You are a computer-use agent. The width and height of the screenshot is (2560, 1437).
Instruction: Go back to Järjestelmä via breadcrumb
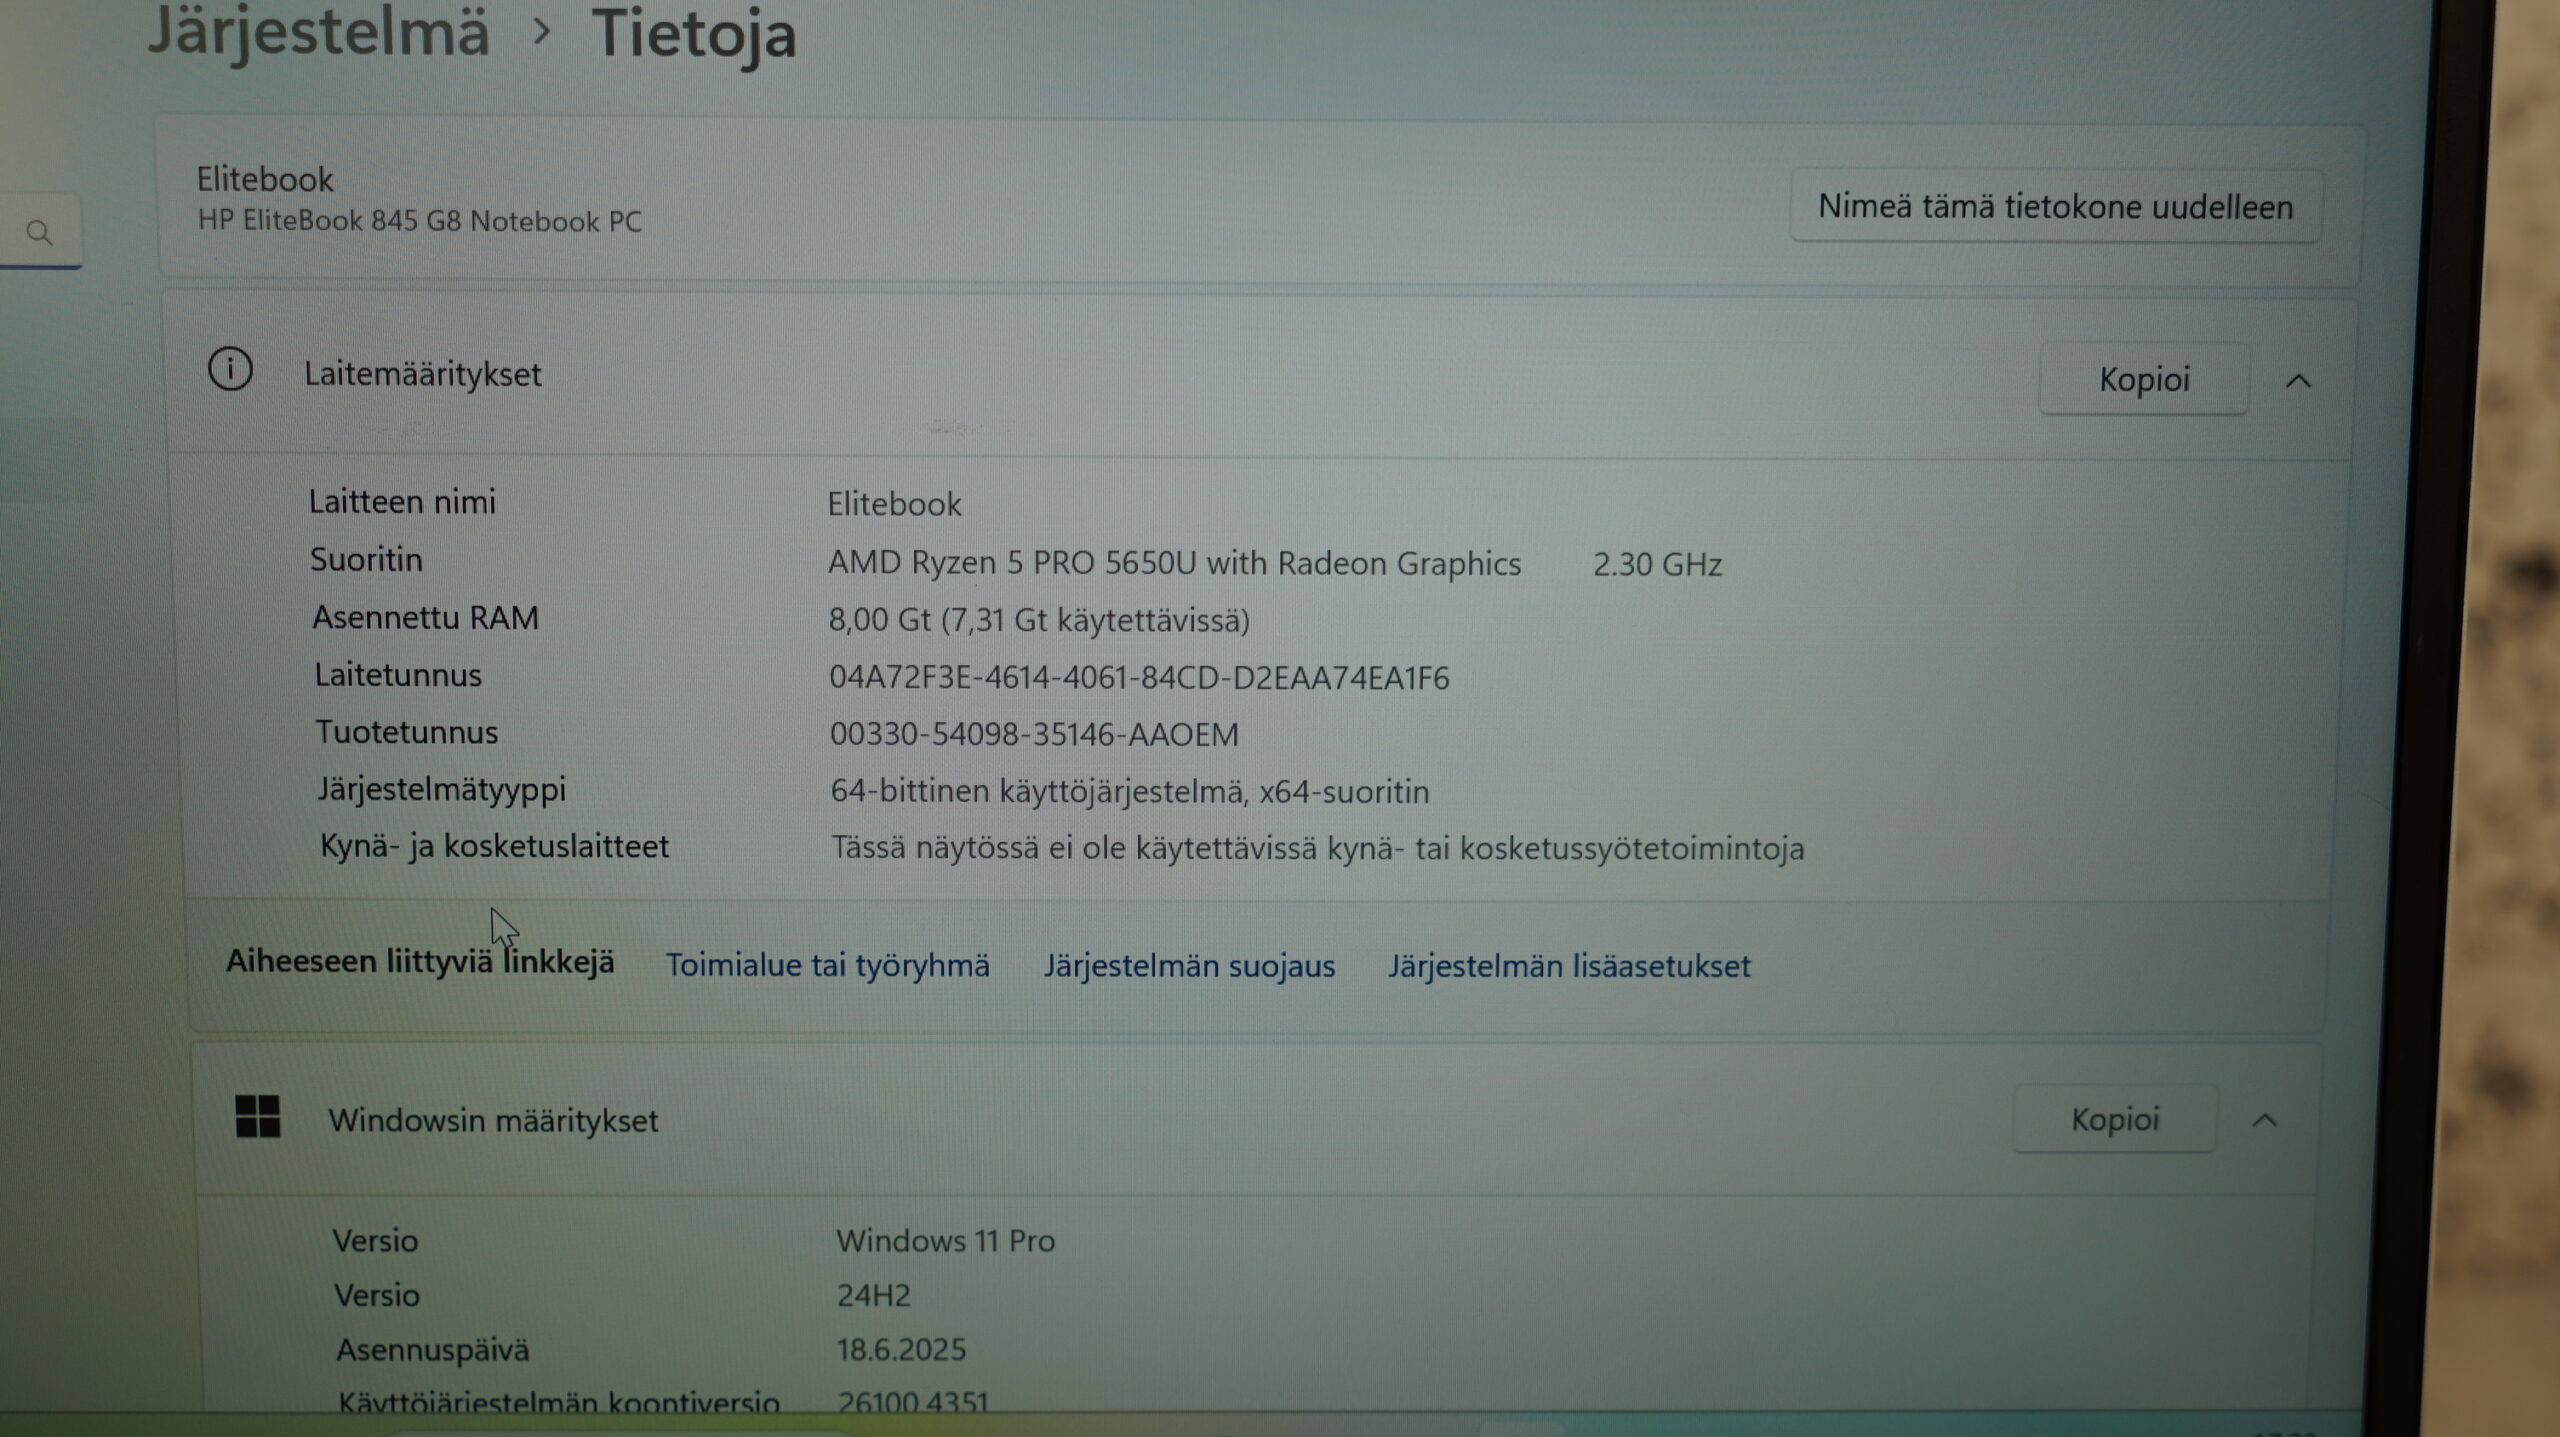click(x=318, y=32)
